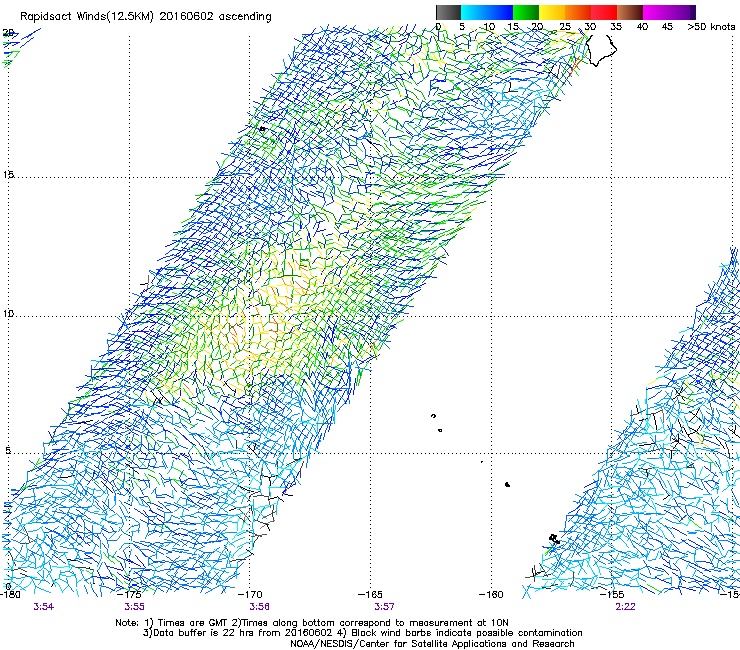Viewport: 740px width, 650px height.
Task: Click the title 'Rapidscat Winds(12.5KM) 20160602 ascending'
Action: [145, 17]
